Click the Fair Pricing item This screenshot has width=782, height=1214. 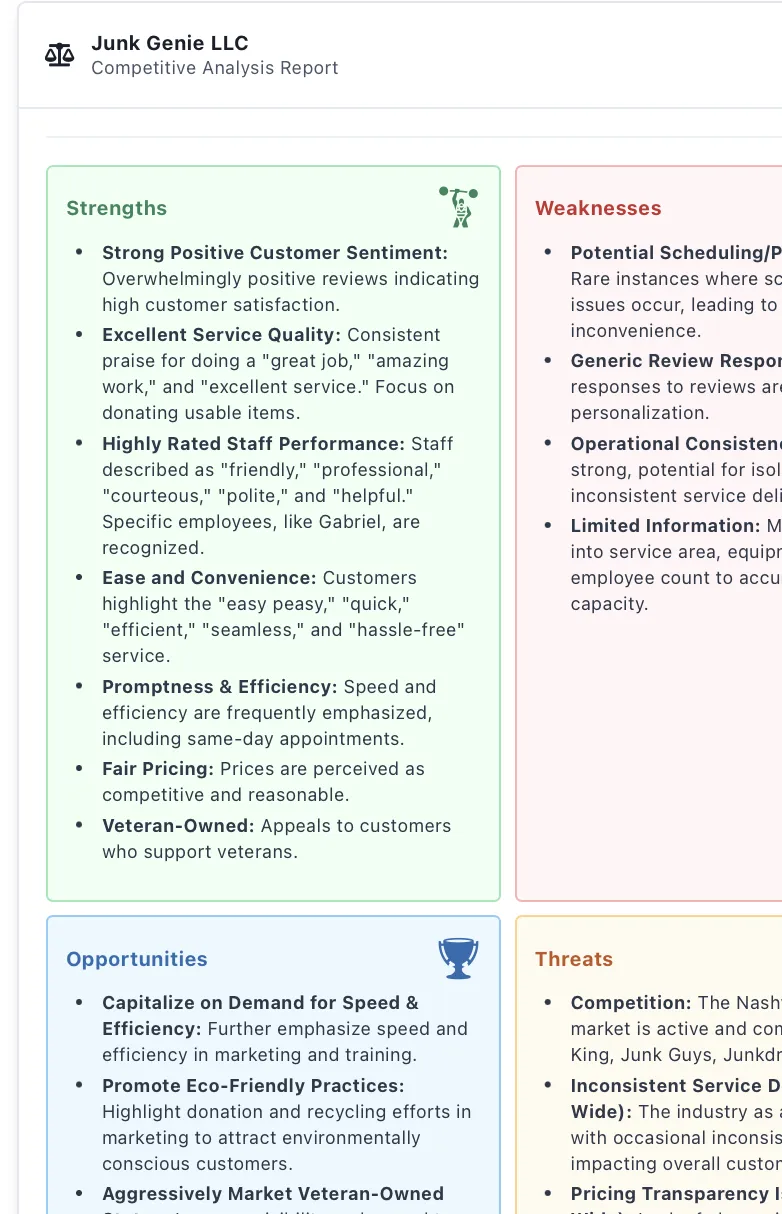coord(158,769)
